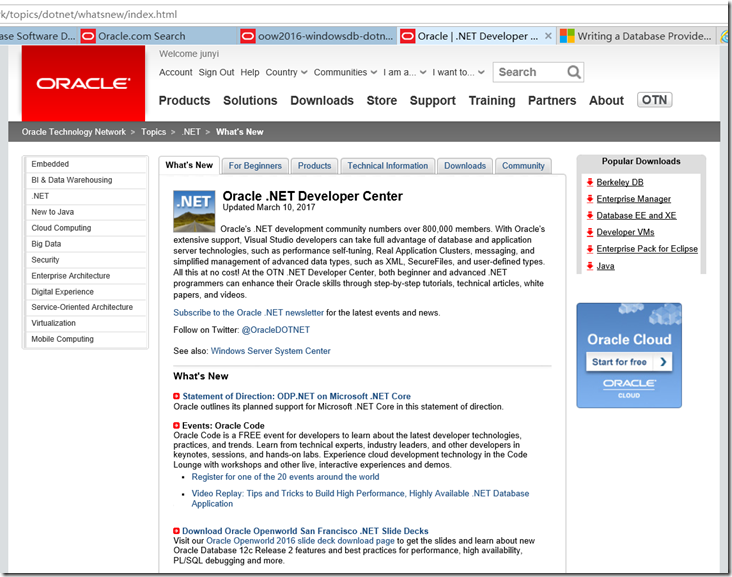Open the Downloads main menu

[322, 100]
